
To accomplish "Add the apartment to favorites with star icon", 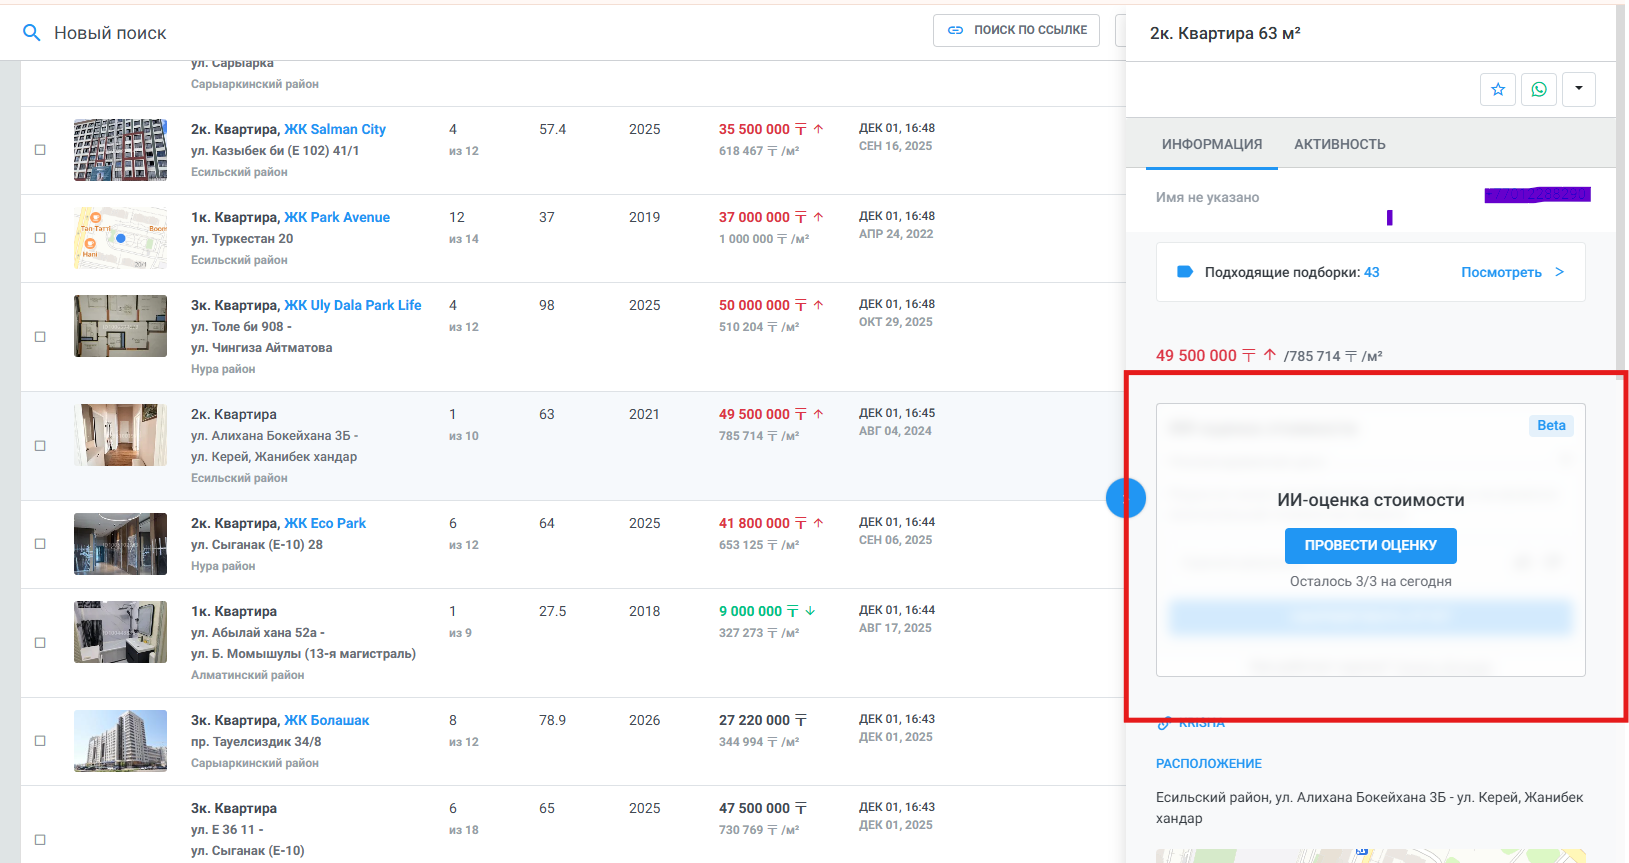I will 1498,89.
